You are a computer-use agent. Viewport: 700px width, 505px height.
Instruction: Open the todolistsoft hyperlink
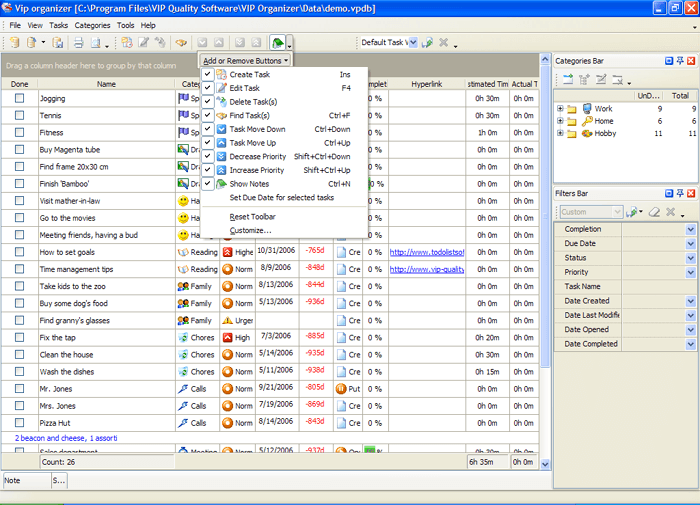[x=427, y=252]
